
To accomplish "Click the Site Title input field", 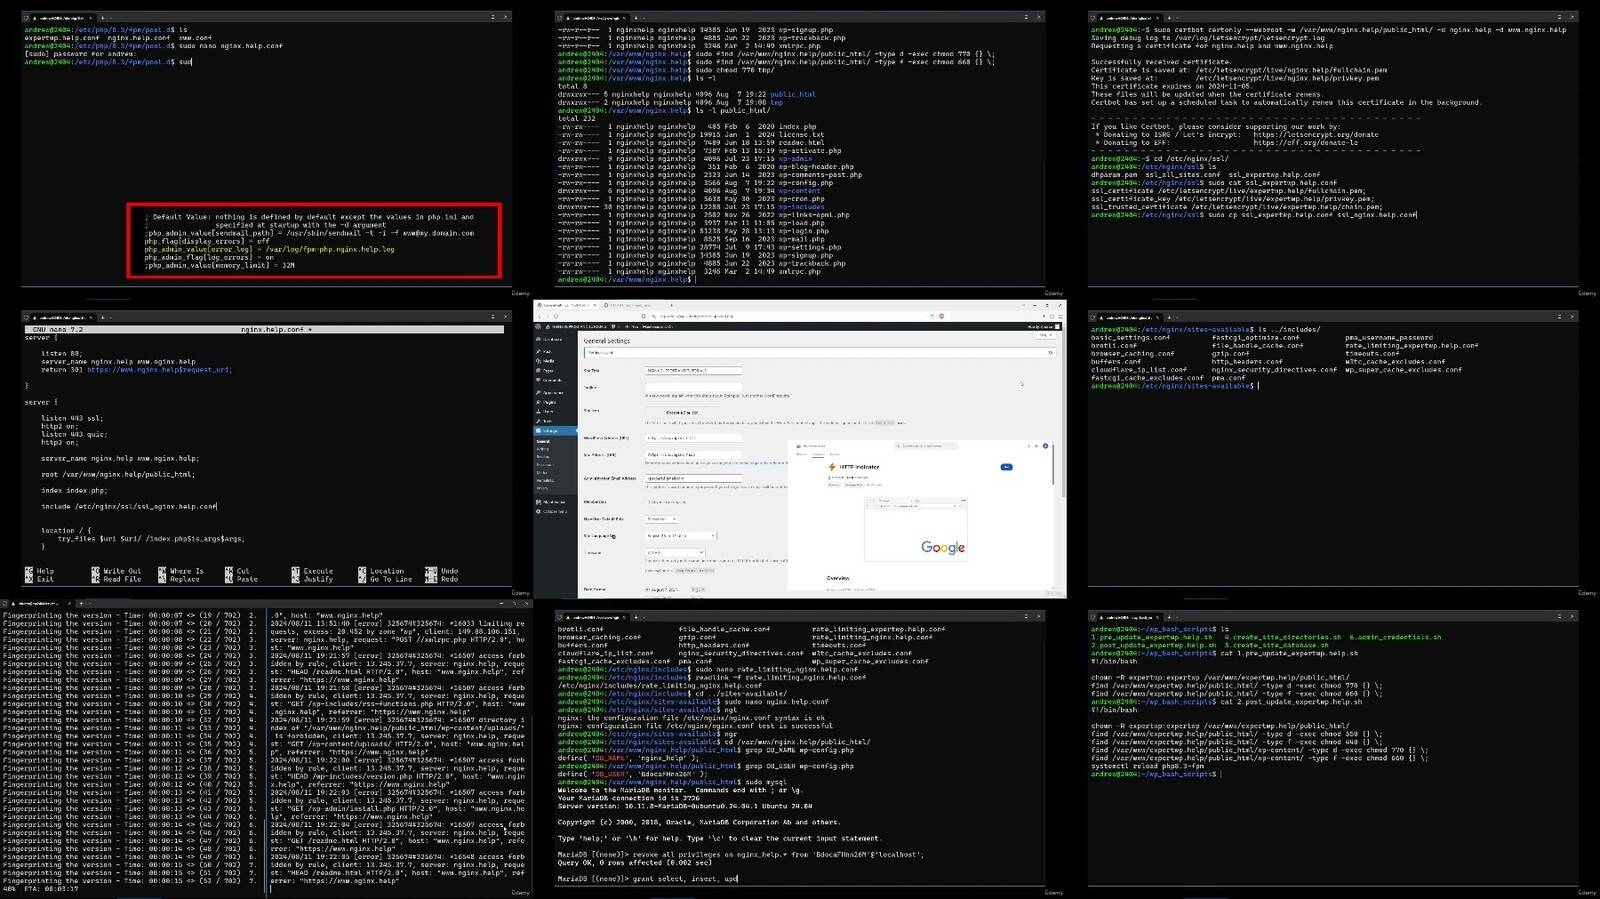I will pyautogui.click(x=694, y=371).
